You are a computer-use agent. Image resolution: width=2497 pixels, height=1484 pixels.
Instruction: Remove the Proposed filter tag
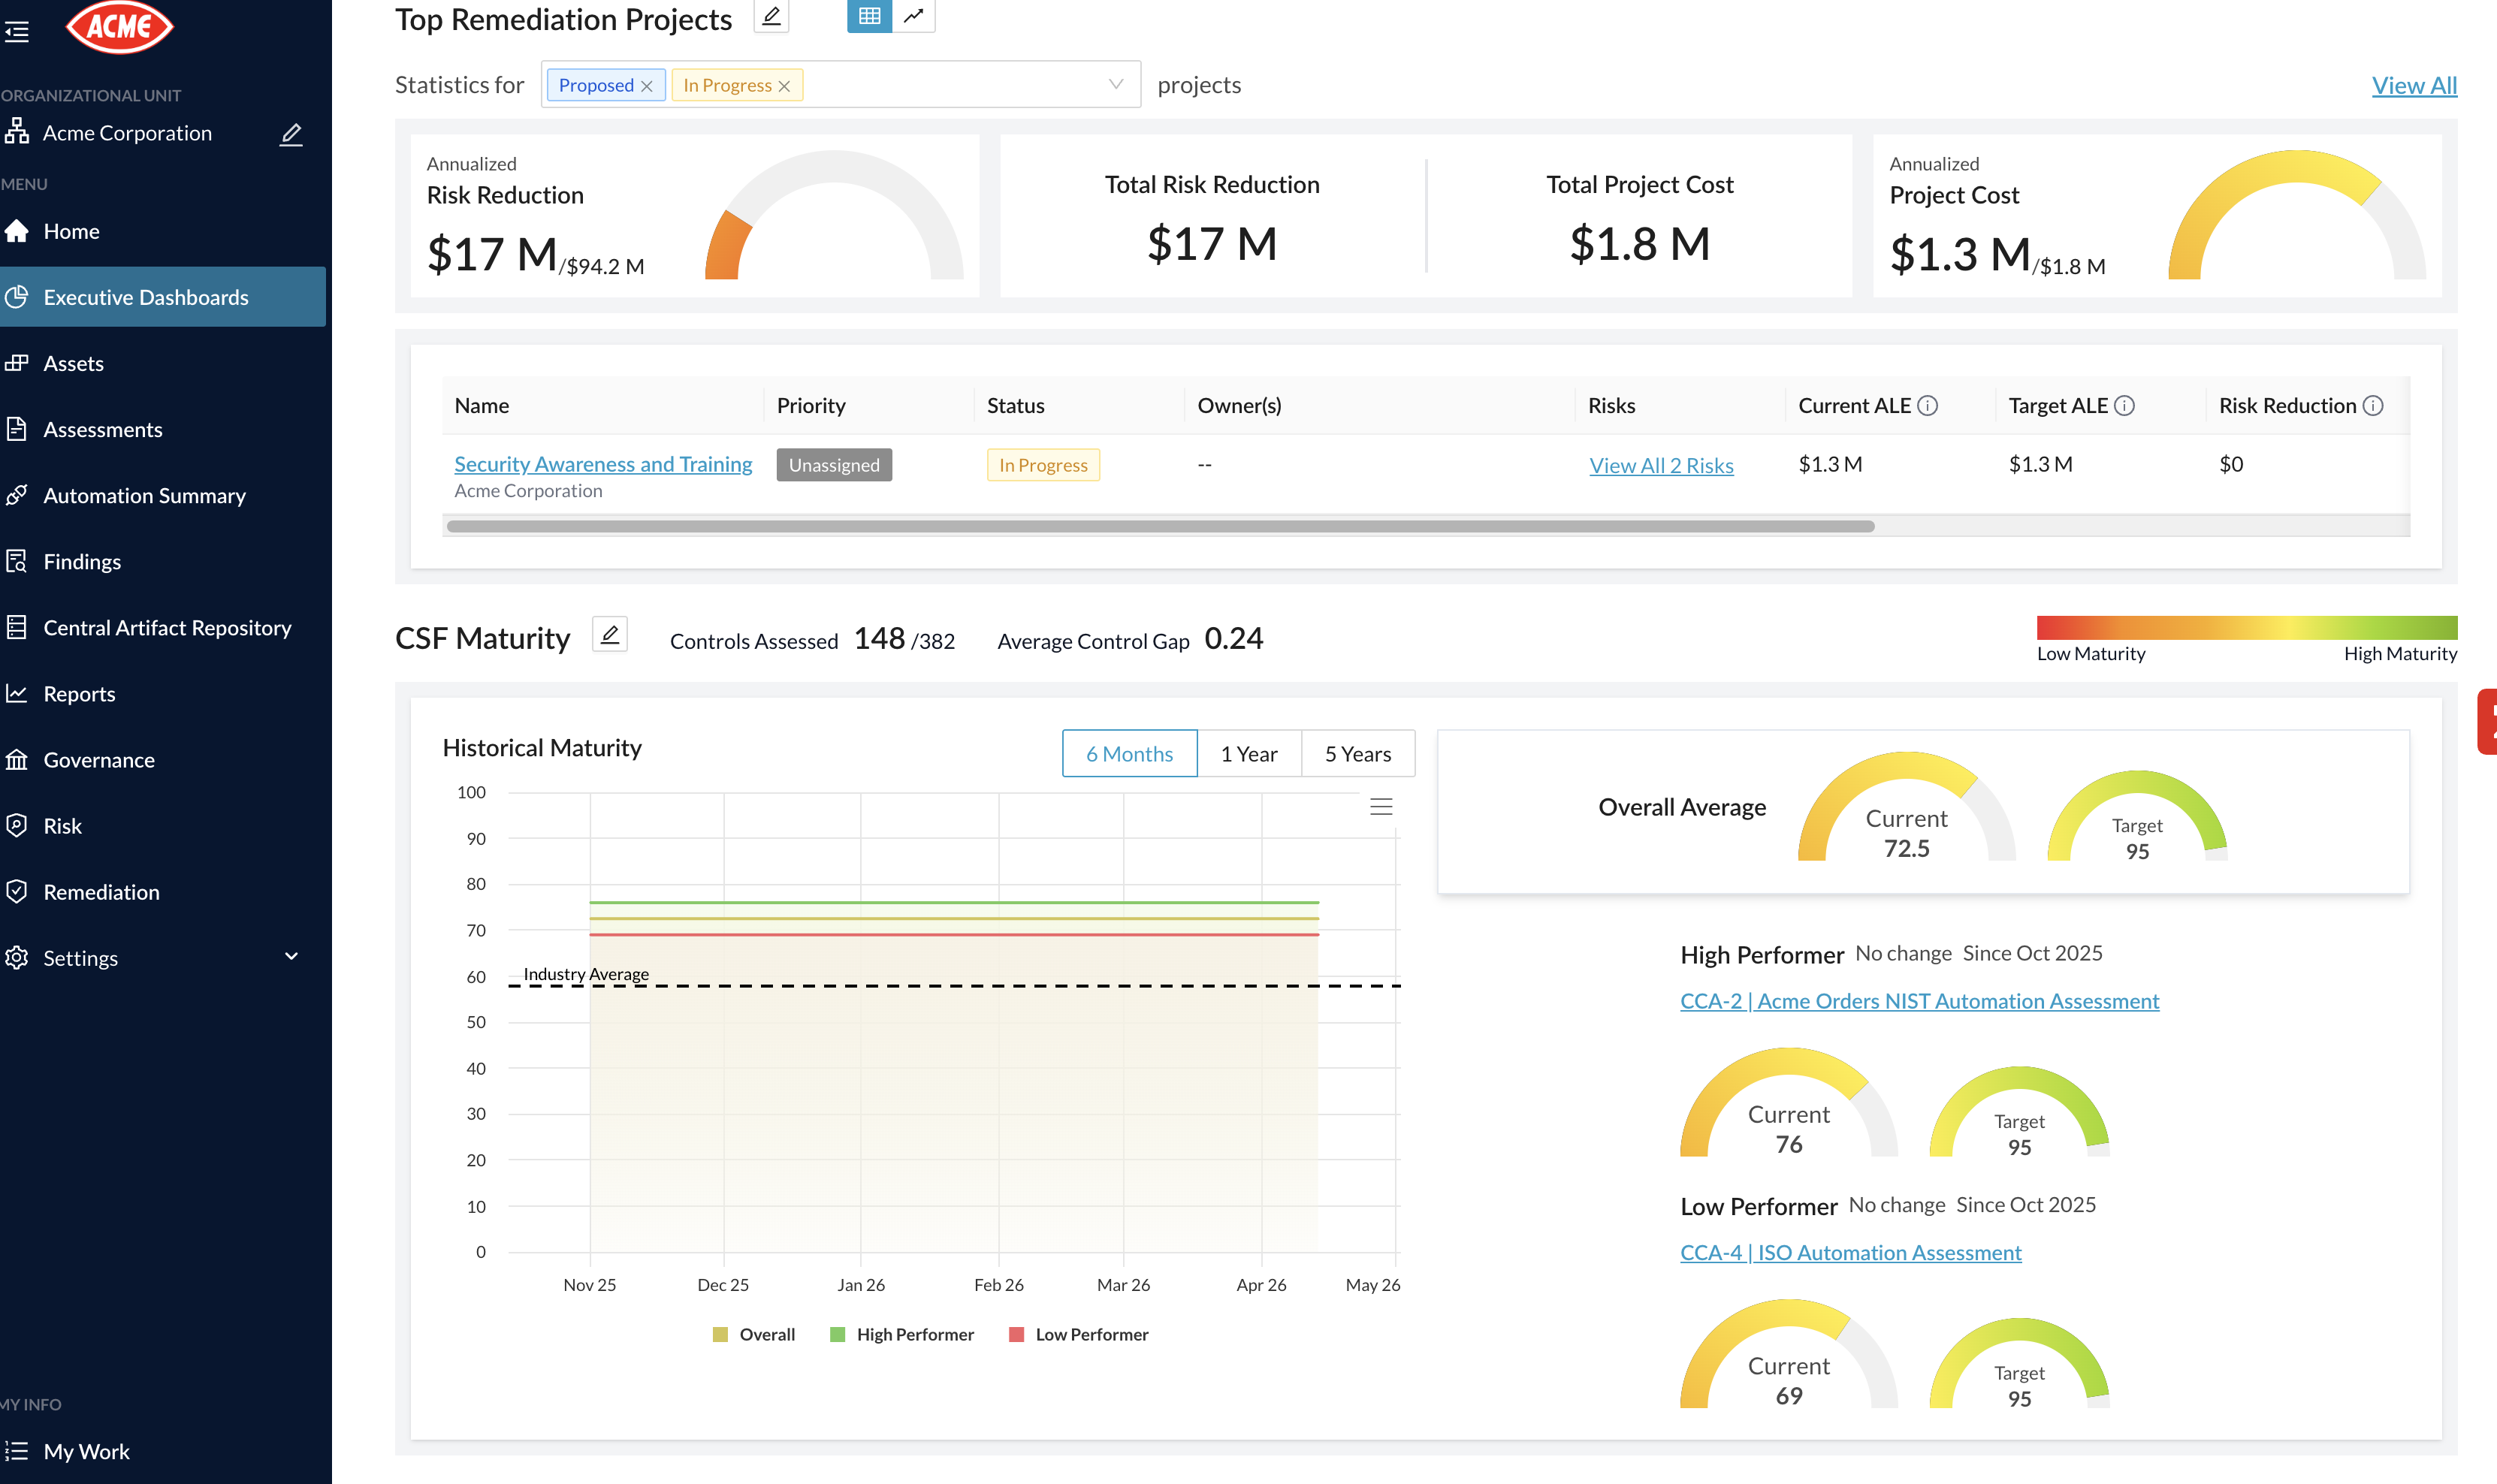point(647,86)
